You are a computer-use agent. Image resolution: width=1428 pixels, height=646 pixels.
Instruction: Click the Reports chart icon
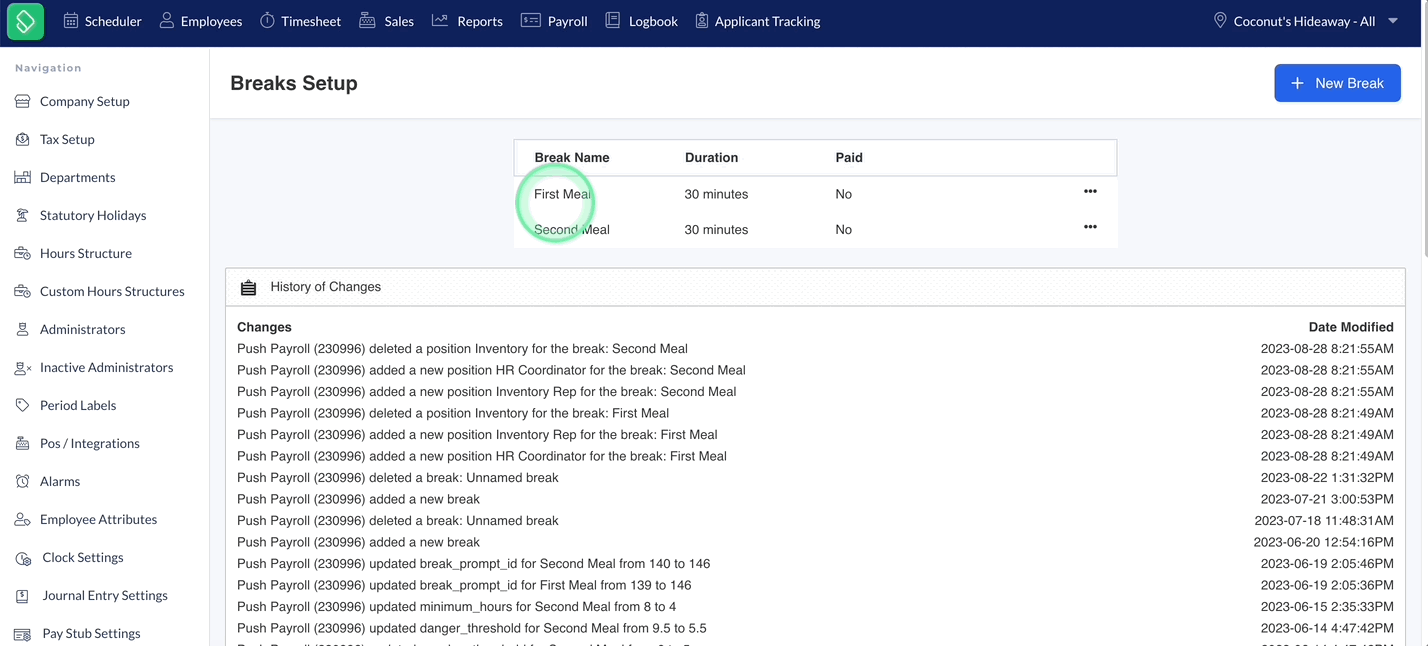tap(440, 21)
